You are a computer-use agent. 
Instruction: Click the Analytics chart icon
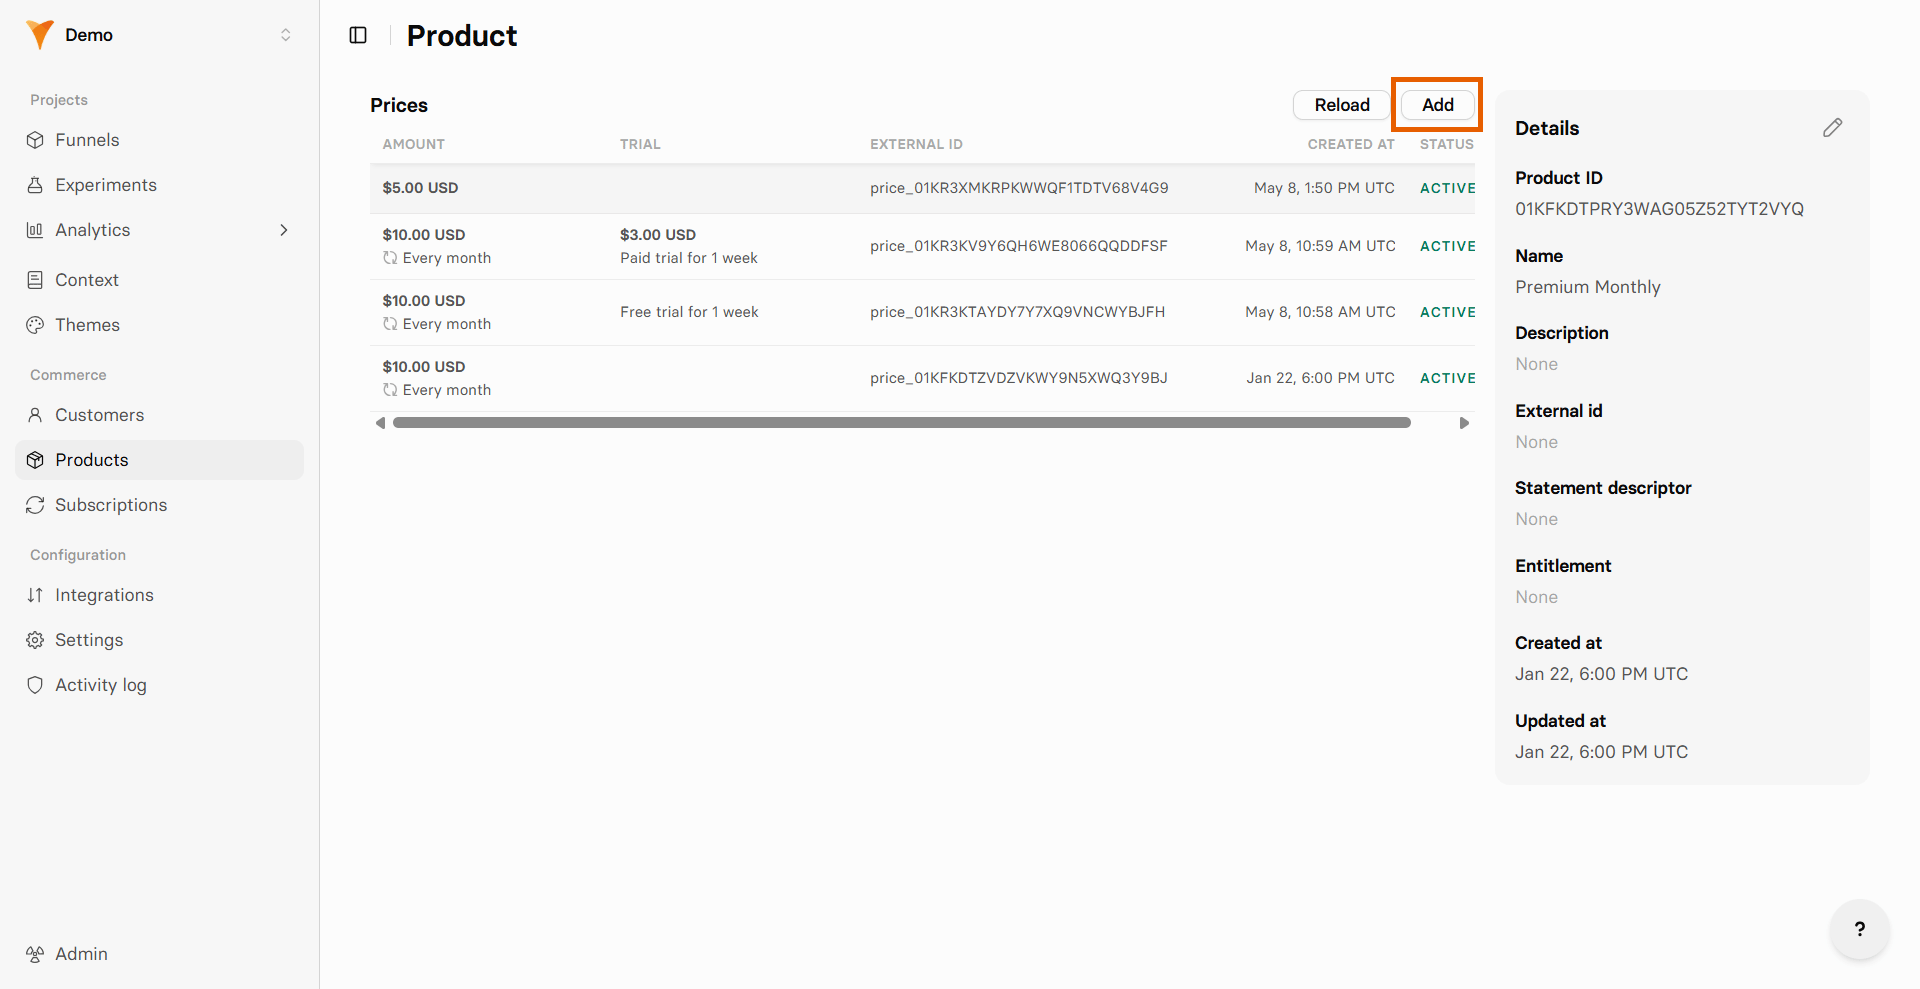[x=35, y=230]
